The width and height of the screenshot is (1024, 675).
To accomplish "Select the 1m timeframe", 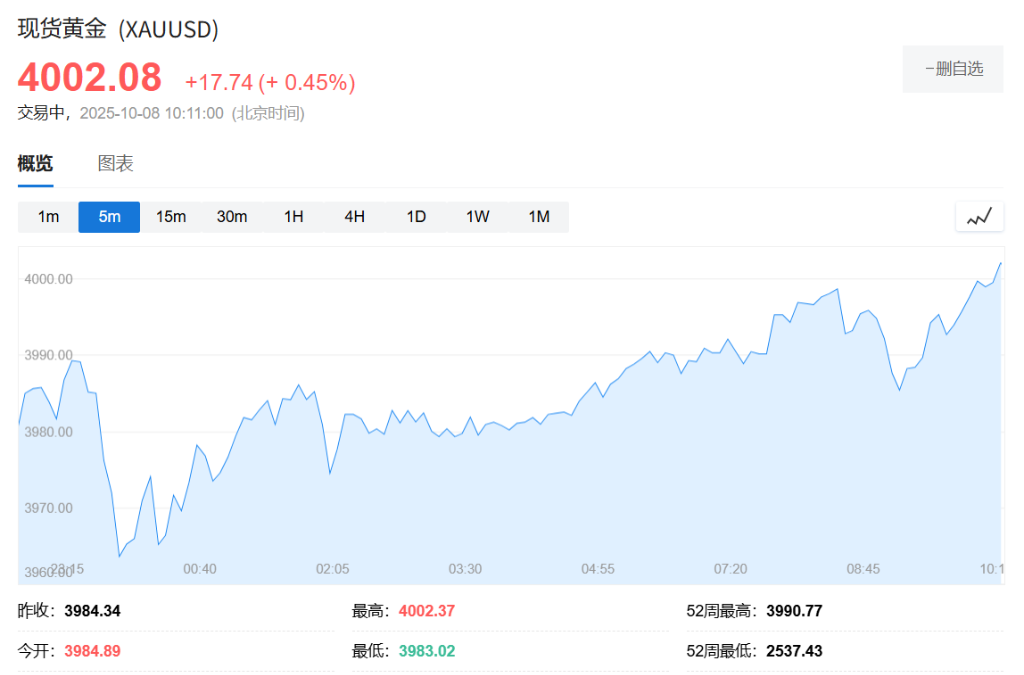I will 48,217.
